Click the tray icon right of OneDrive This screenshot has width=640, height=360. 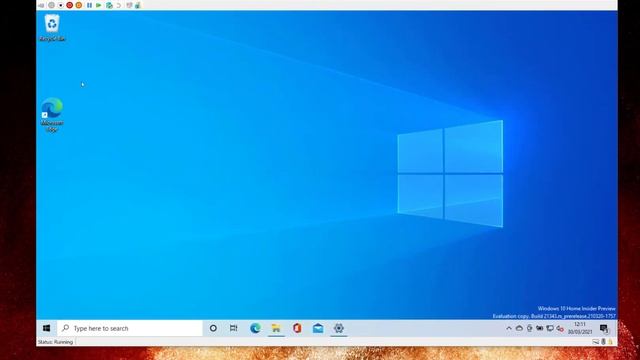pos(529,328)
